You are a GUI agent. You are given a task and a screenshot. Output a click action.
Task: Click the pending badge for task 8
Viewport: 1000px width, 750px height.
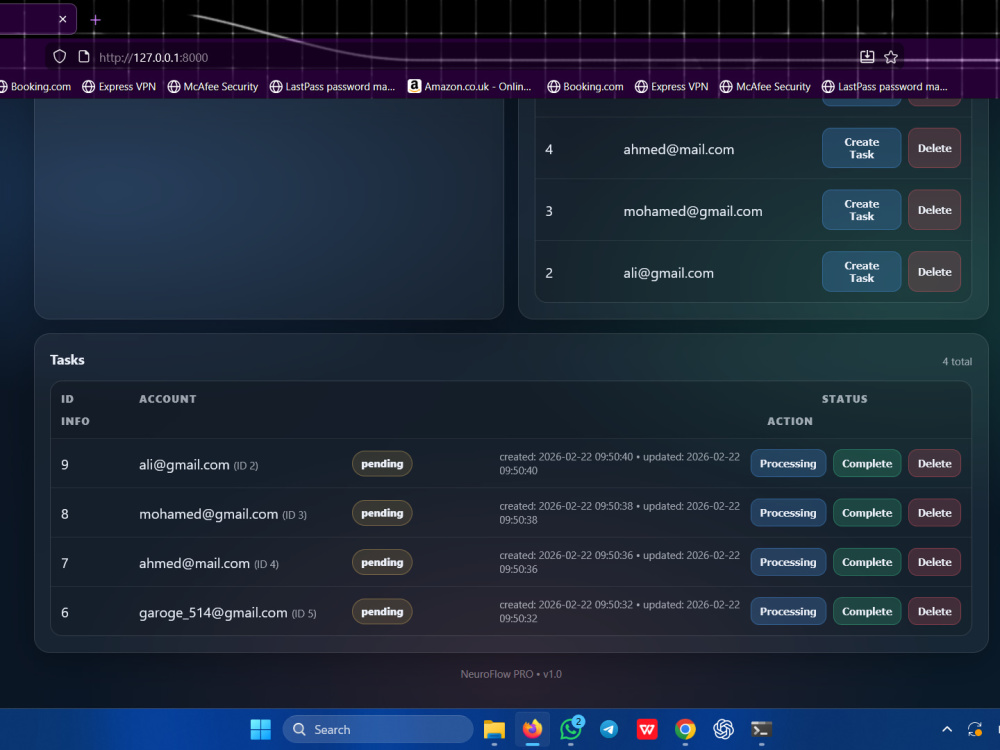(382, 513)
